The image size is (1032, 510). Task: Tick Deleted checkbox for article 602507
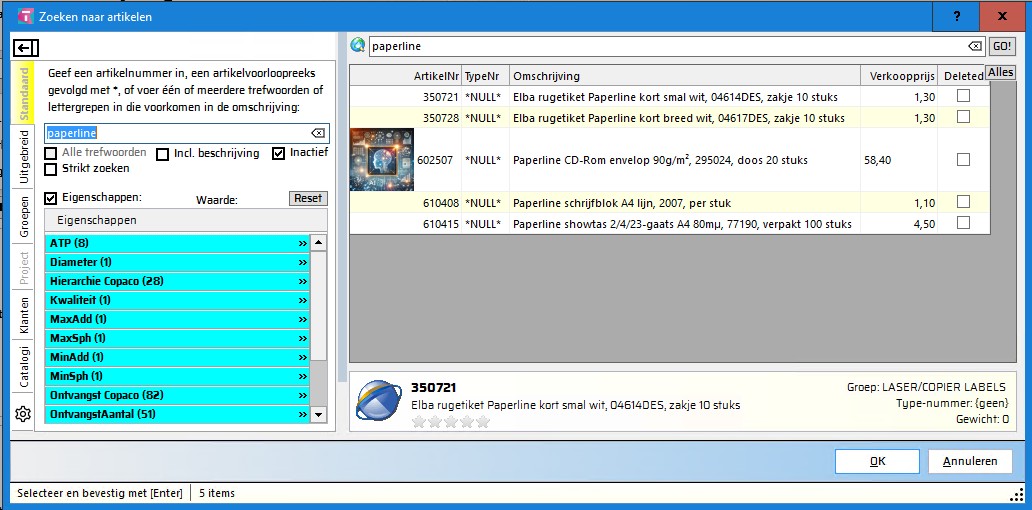click(964, 159)
